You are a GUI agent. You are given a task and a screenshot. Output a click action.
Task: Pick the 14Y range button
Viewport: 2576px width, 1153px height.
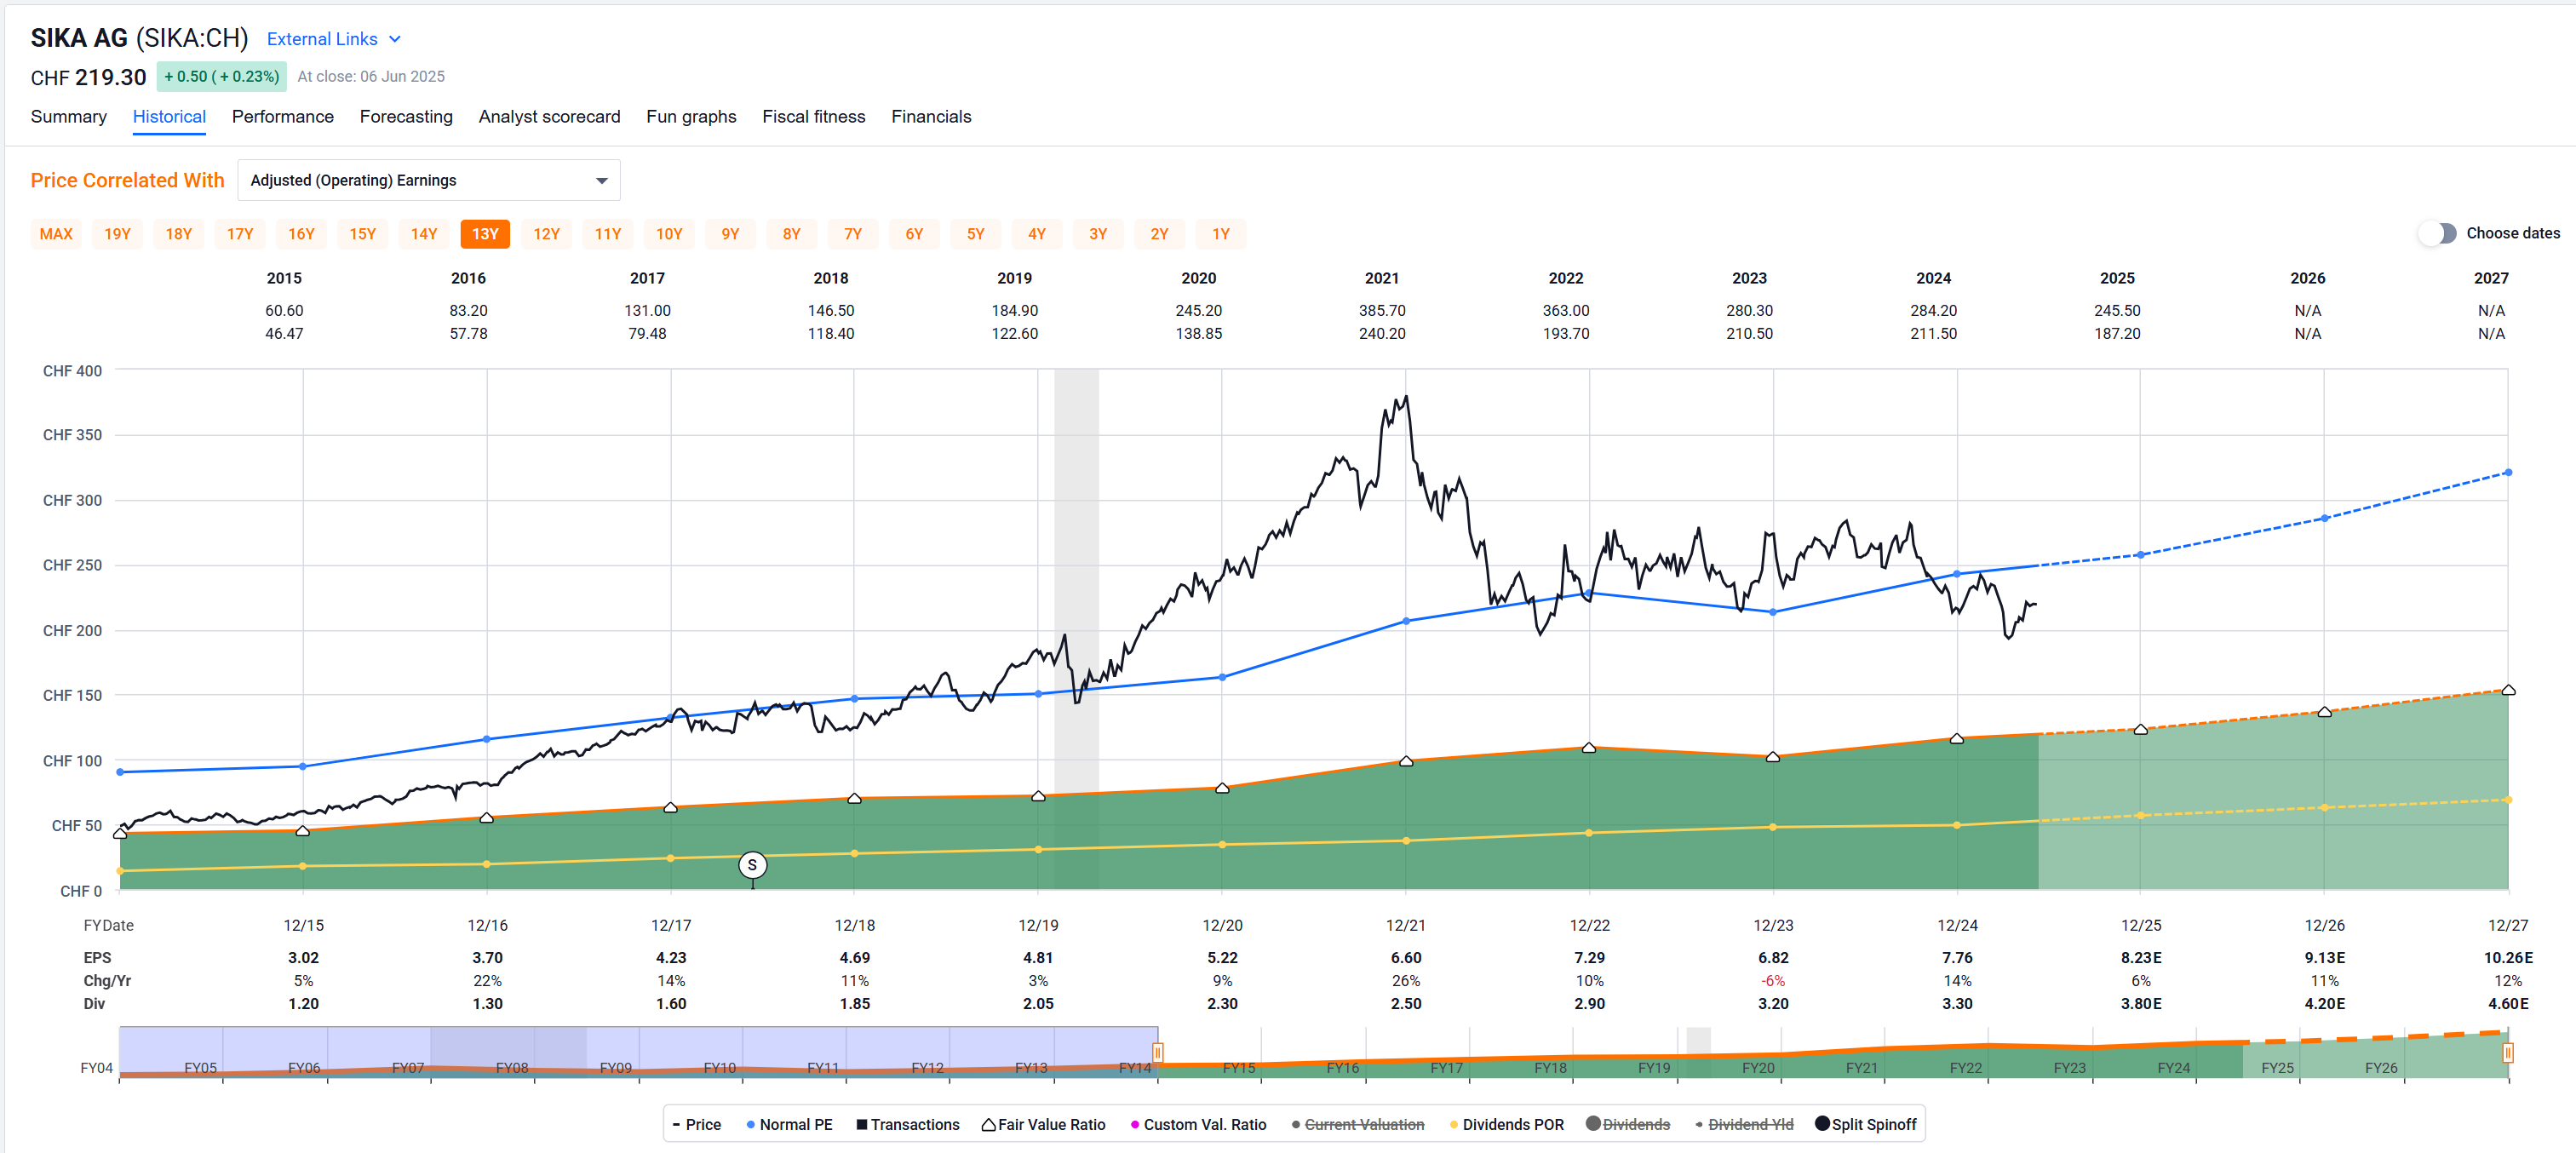[424, 234]
